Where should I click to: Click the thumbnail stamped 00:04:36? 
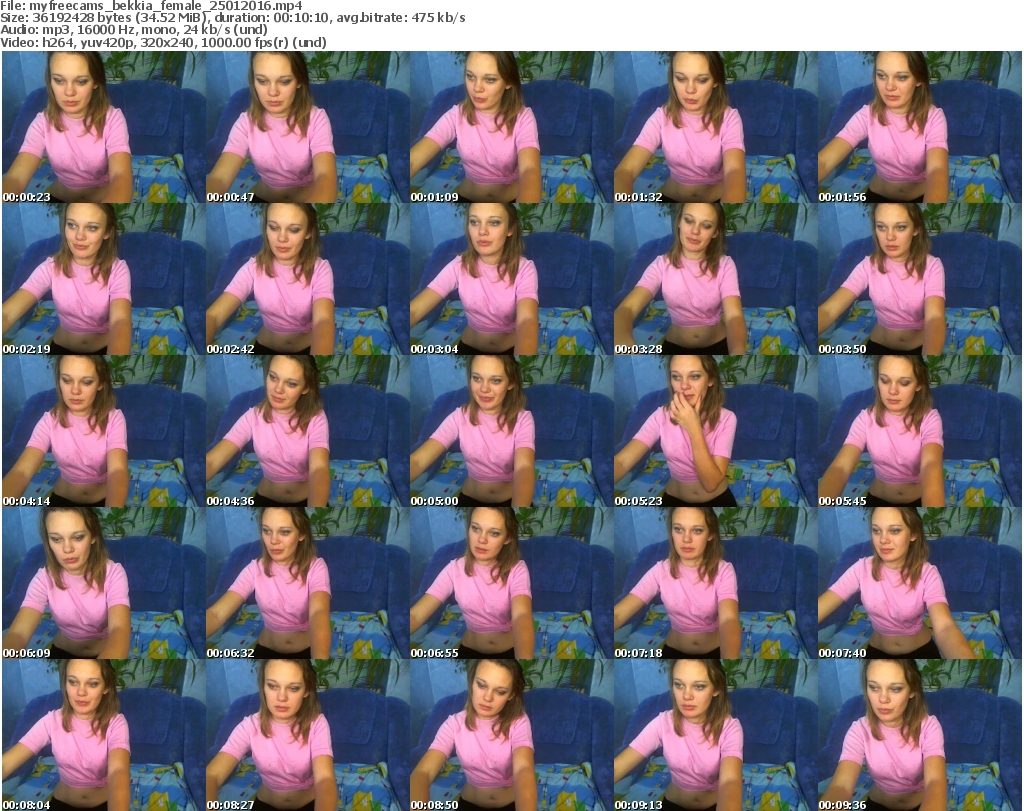[x=308, y=432]
